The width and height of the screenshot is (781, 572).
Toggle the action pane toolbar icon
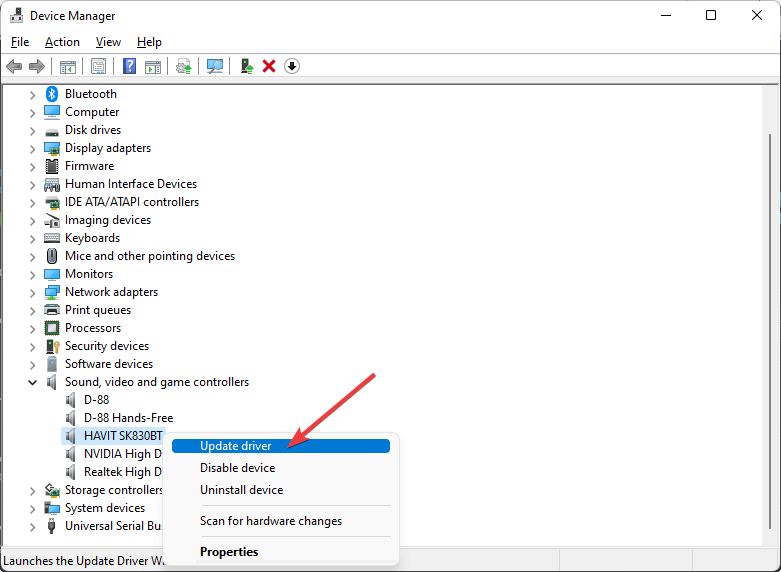(153, 66)
